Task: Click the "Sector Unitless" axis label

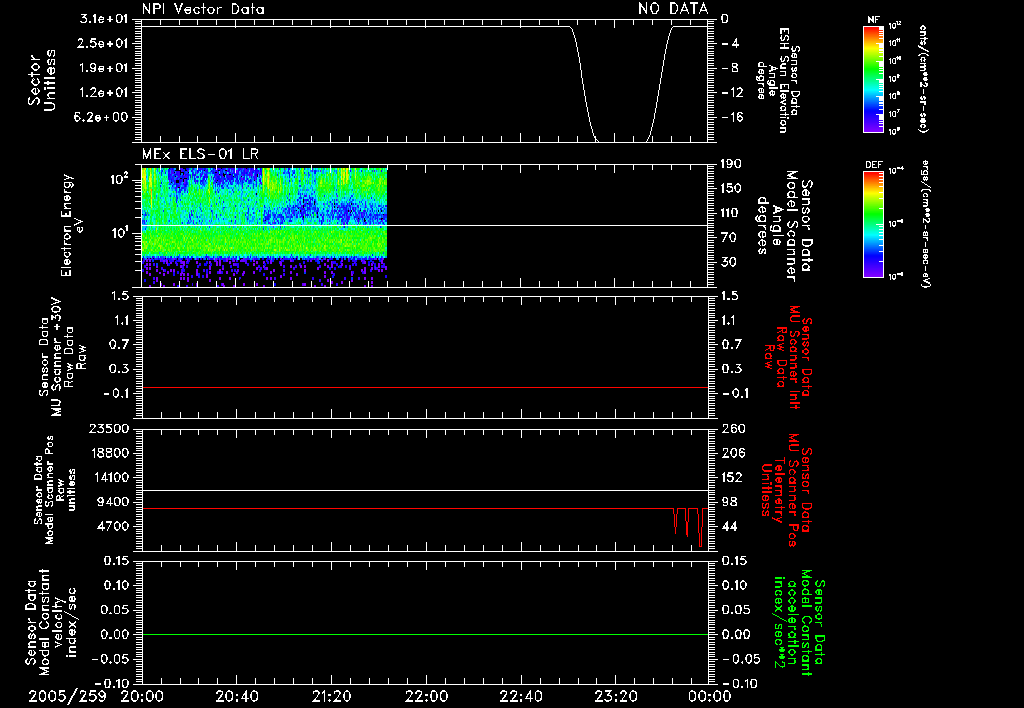Action: click(42, 80)
